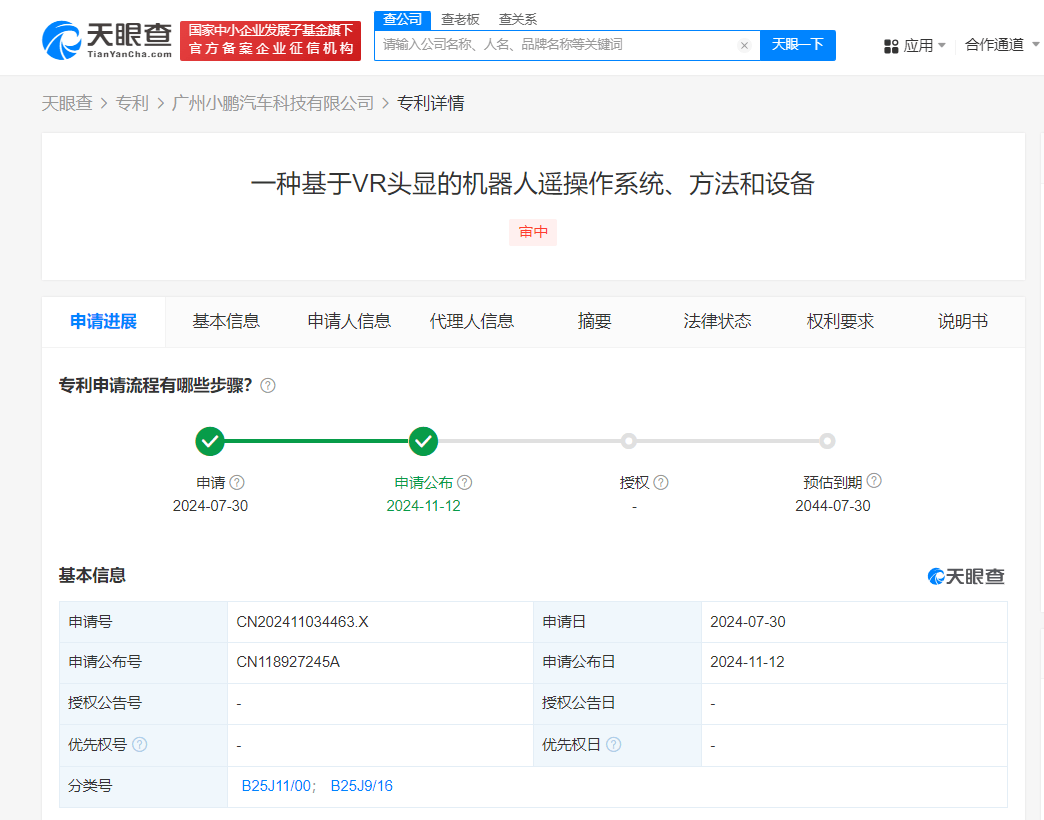The image size is (1044, 820).
Task: Go to 广州小鹏汽车科技有限公司 breadcrumb link
Action: point(273,103)
